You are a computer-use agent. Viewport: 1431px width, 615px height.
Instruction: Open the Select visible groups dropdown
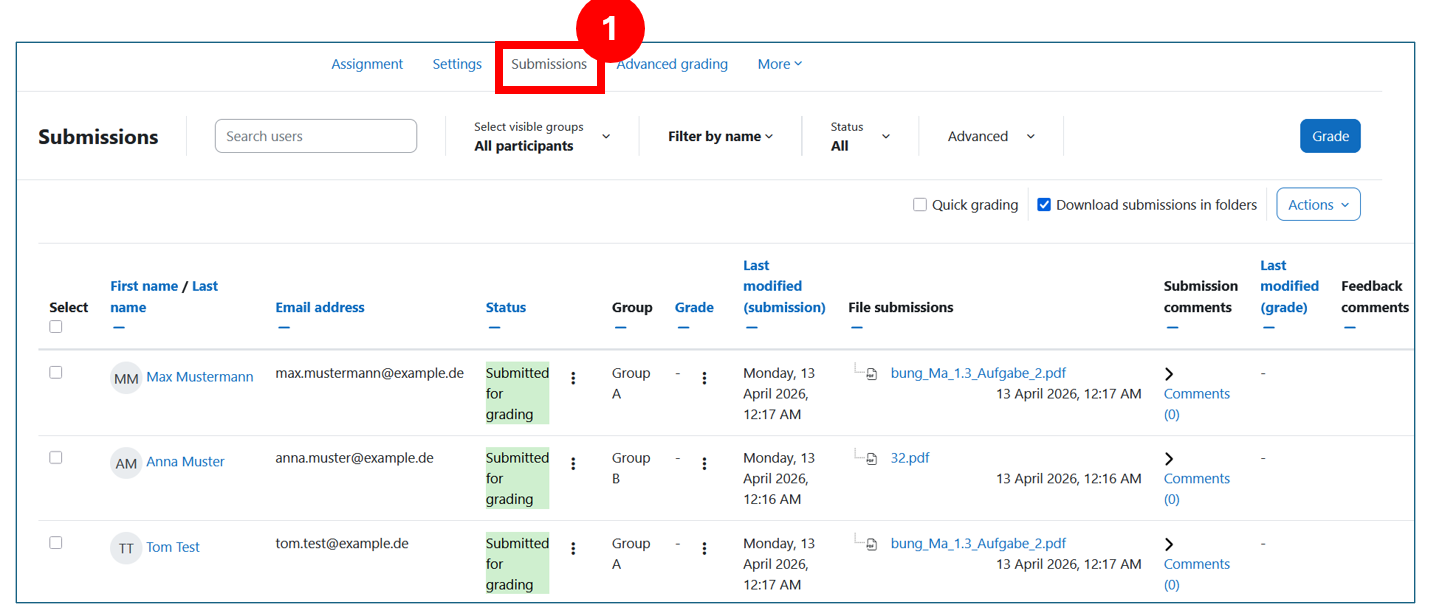click(x=541, y=136)
